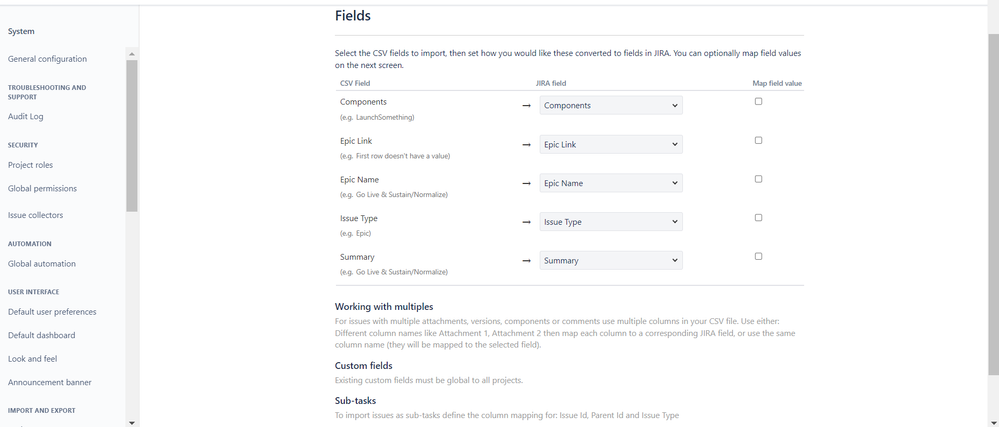The width and height of the screenshot is (999, 427).
Task: Open Project roles settings
Action: pyautogui.click(x=31, y=165)
